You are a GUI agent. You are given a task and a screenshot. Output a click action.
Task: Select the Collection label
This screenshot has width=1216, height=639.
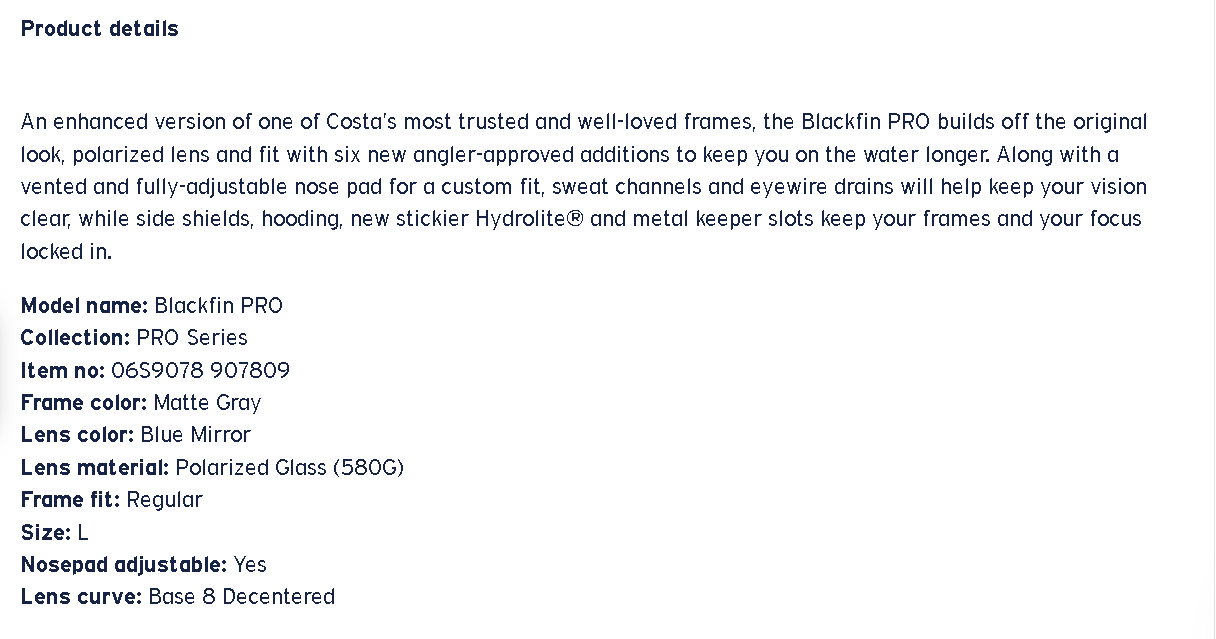(x=75, y=338)
